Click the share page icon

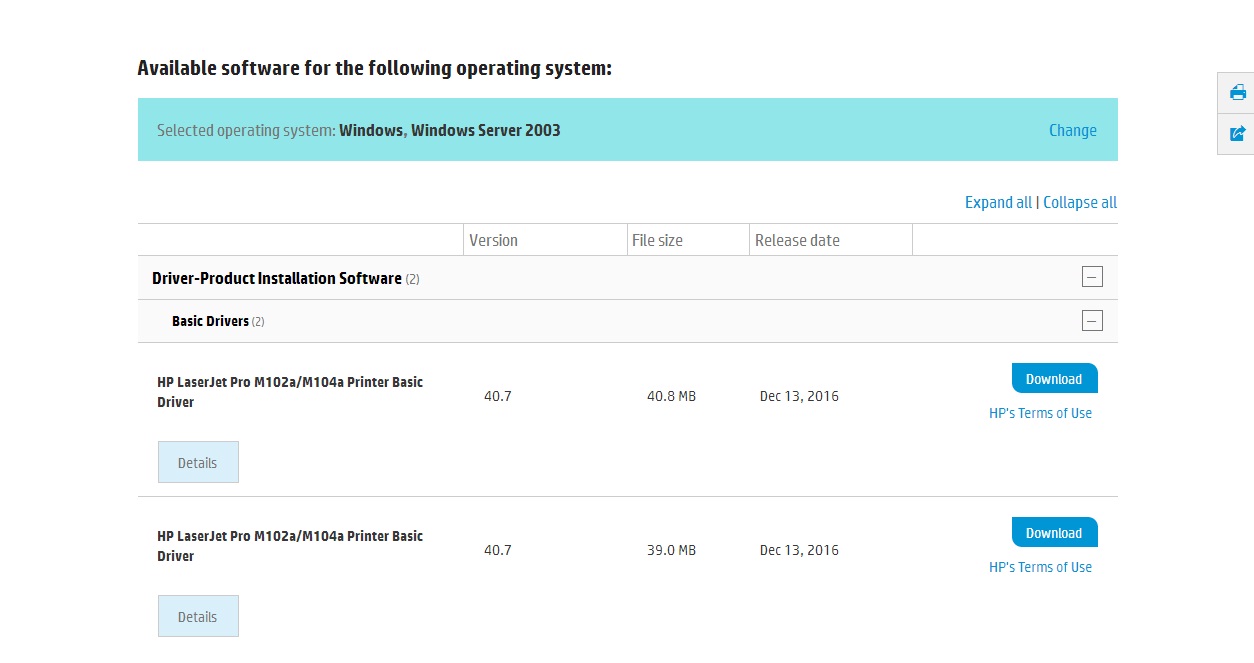(x=1238, y=133)
